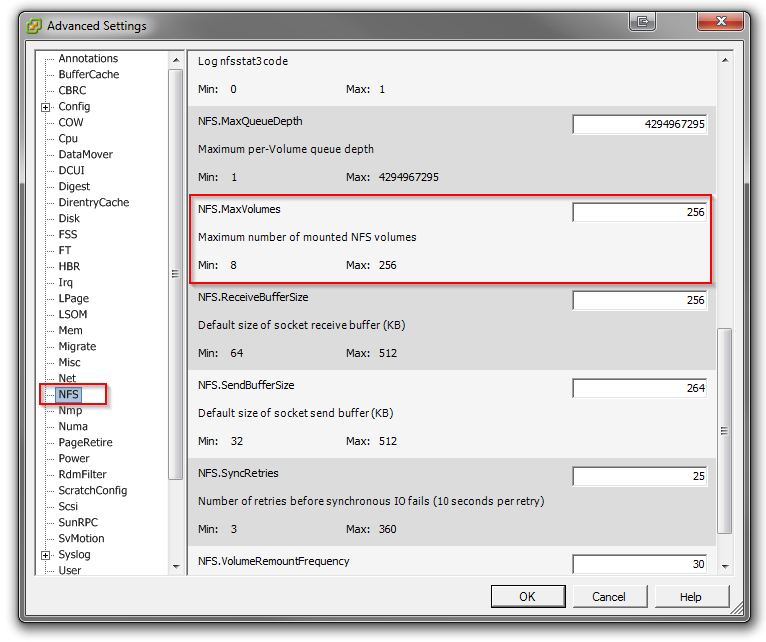Choose the Migrate settings category
Image resolution: width=766 pixels, height=642 pixels.
click(77, 347)
